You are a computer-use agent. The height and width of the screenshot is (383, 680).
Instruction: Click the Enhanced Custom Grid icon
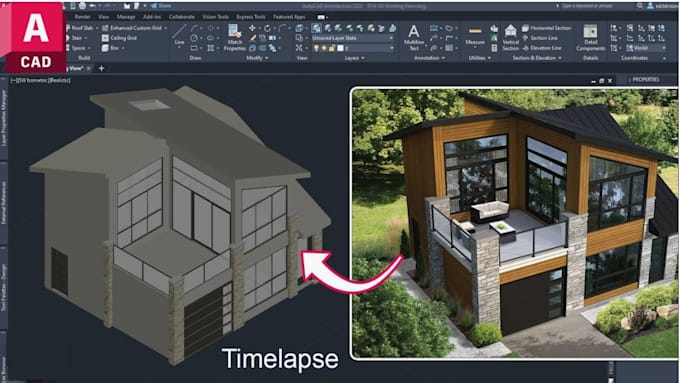click(x=105, y=28)
